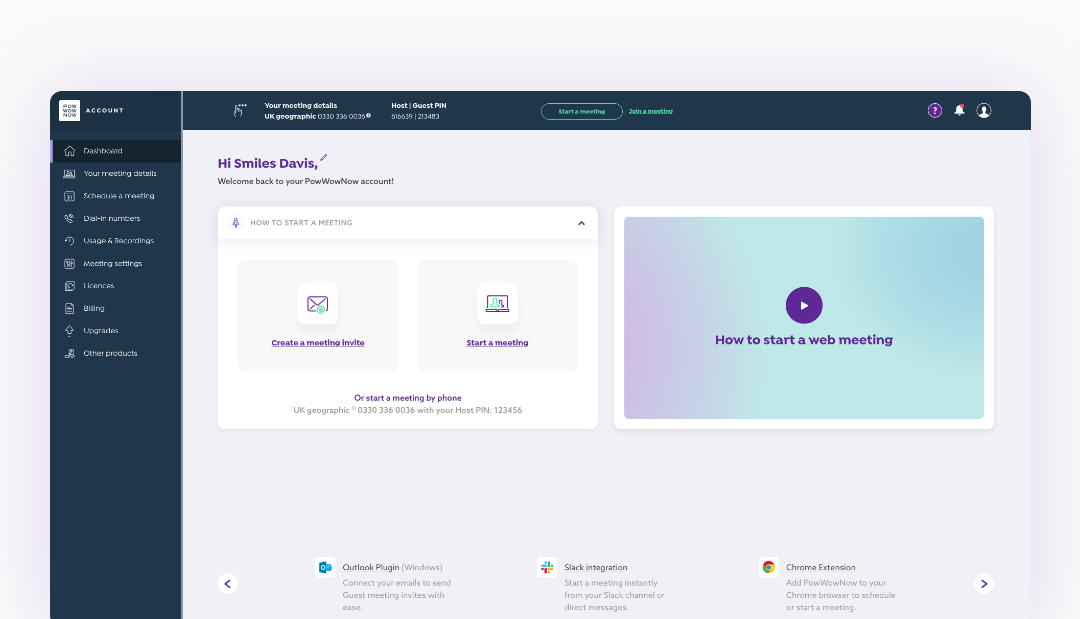
Task: Open the Dashboard home icon
Action: point(70,151)
